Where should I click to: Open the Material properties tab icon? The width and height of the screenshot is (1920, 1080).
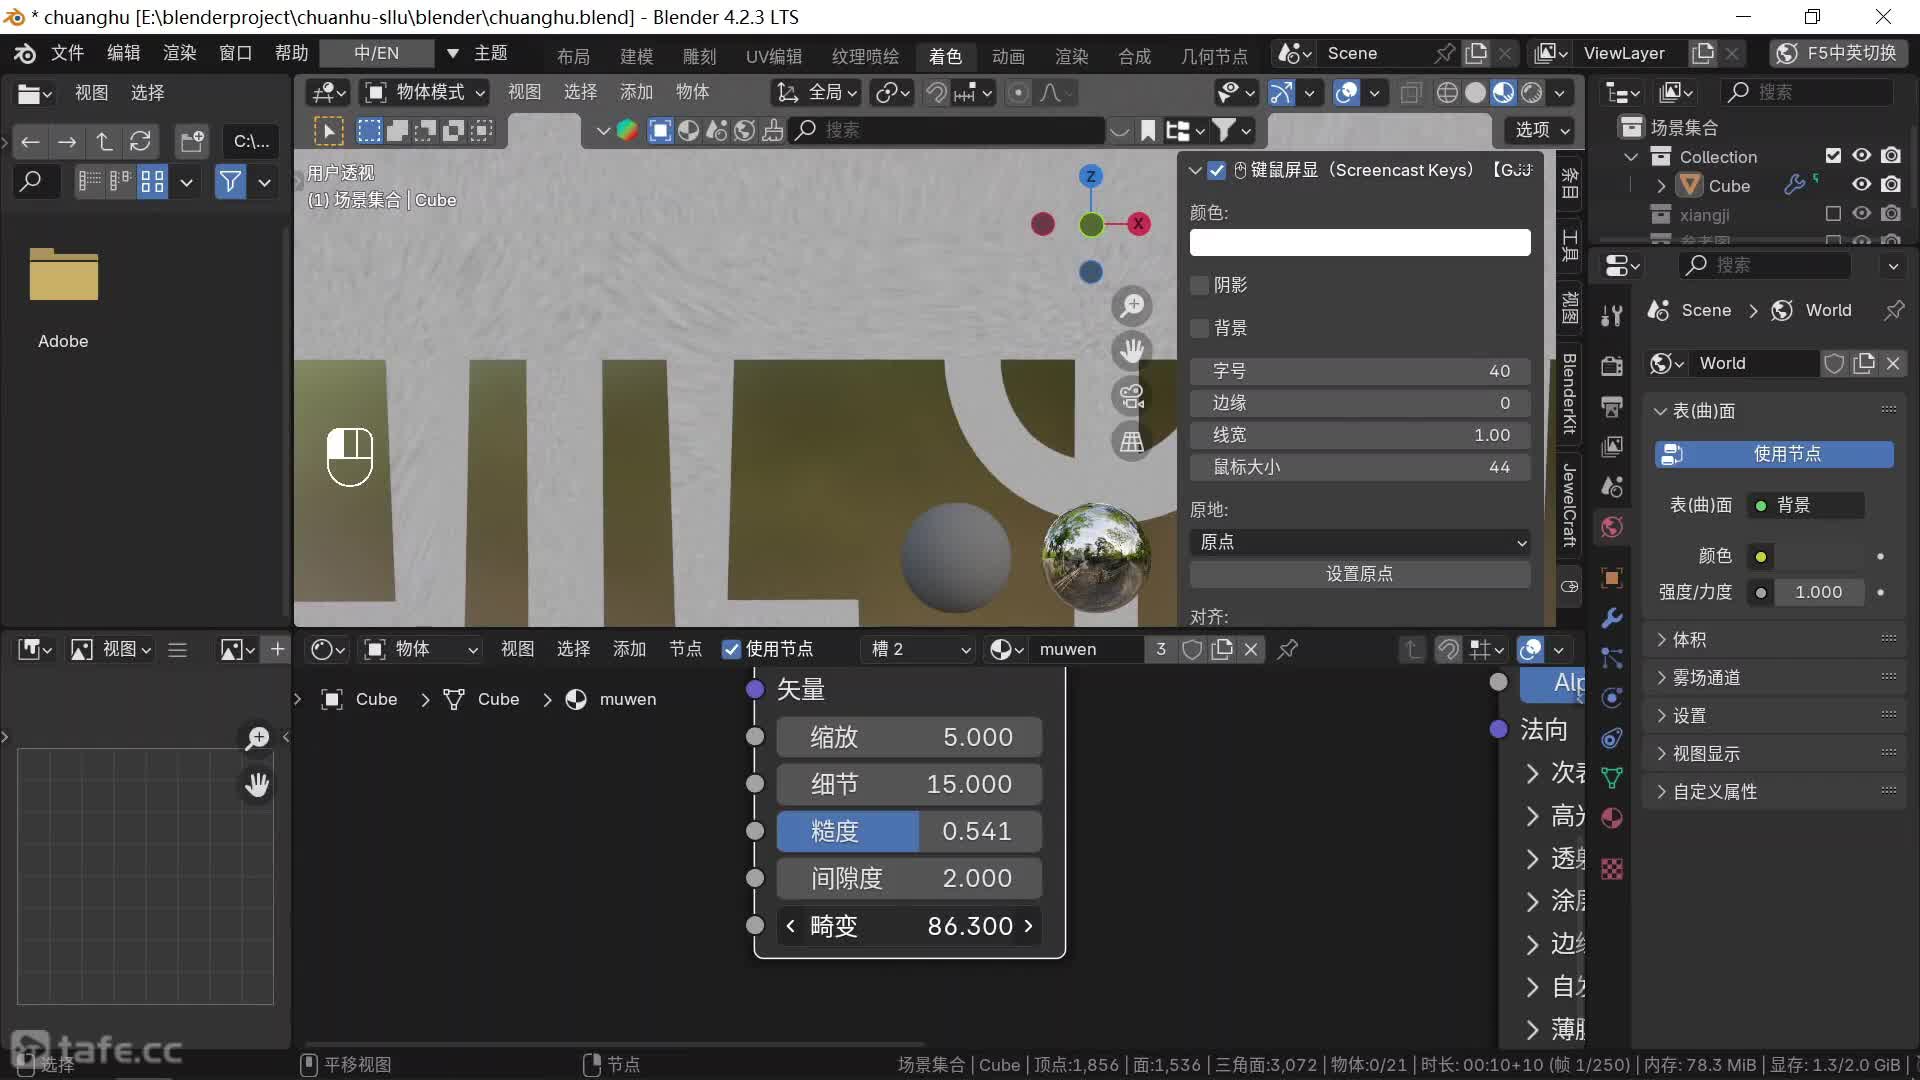click(x=1612, y=818)
